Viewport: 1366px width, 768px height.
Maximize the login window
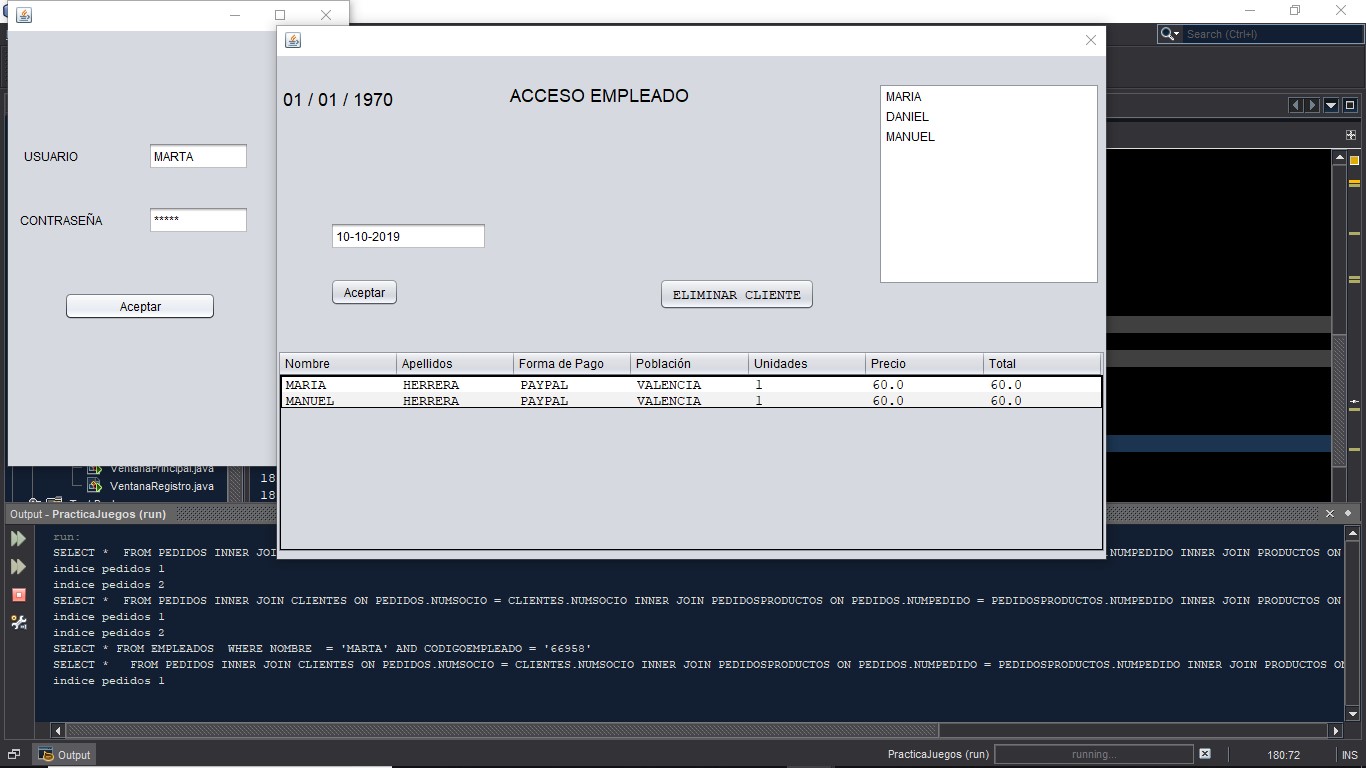[280, 15]
